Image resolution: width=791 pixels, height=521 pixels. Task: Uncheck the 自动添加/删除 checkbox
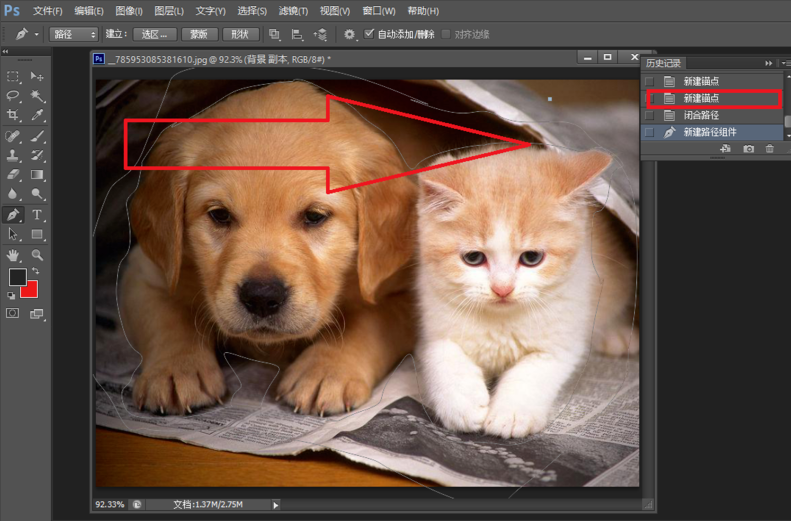pos(369,34)
